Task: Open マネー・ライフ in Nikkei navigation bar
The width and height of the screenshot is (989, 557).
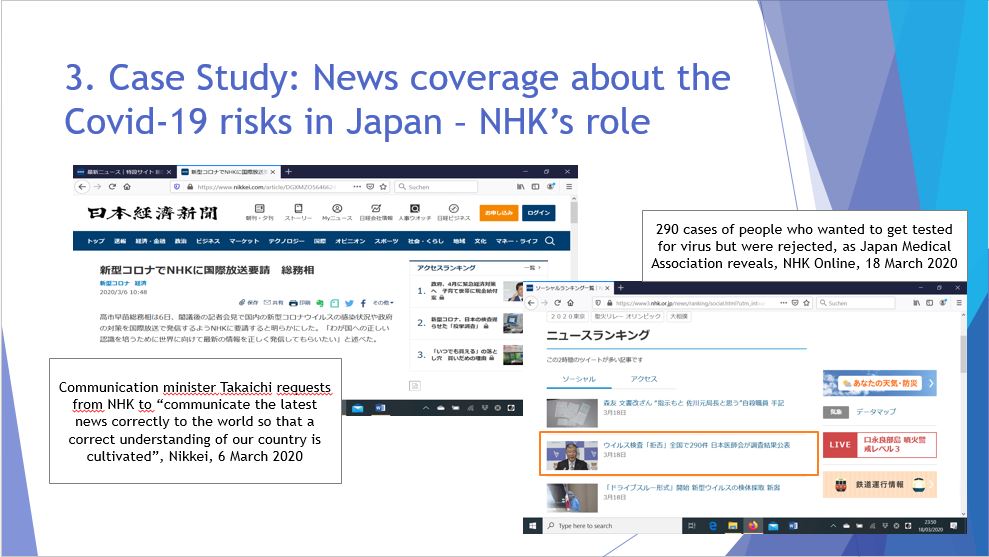Action: pyautogui.click(x=517, y=241)
